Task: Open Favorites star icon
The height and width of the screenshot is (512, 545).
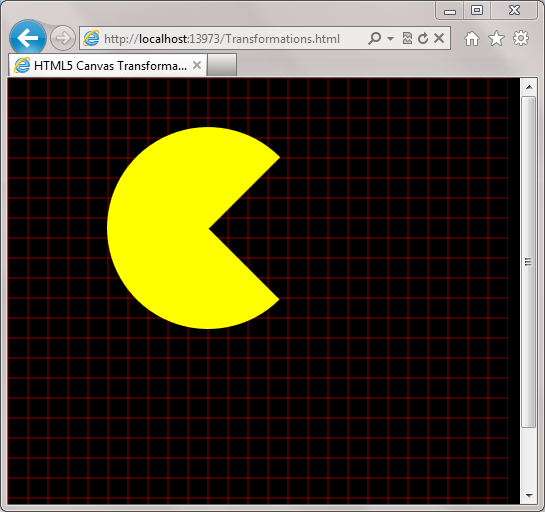Action: pos(496,38)
